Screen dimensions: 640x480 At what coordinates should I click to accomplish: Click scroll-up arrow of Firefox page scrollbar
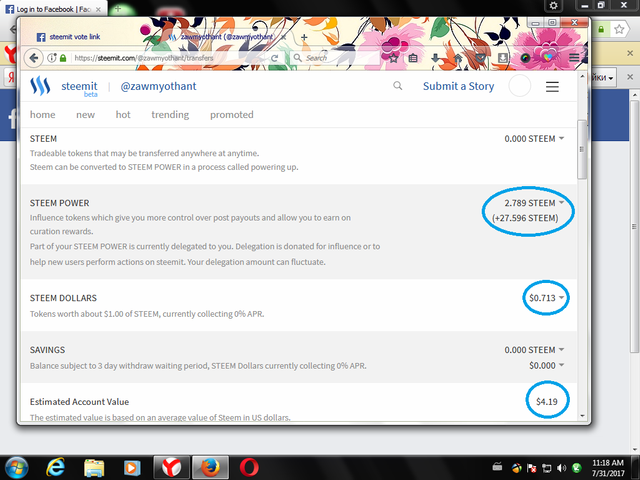coord(582,76)
